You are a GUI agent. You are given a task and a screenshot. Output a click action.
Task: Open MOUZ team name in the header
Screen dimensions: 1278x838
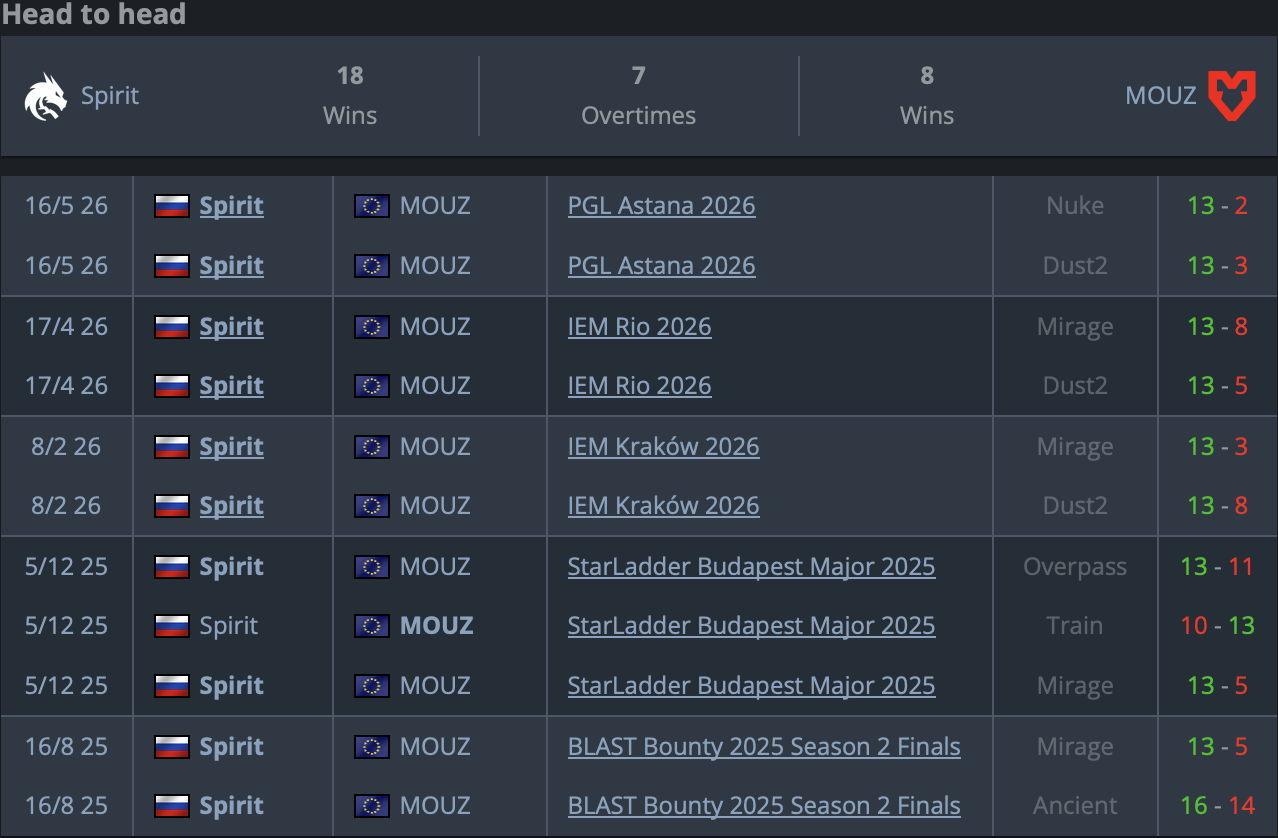point(1161,96)
